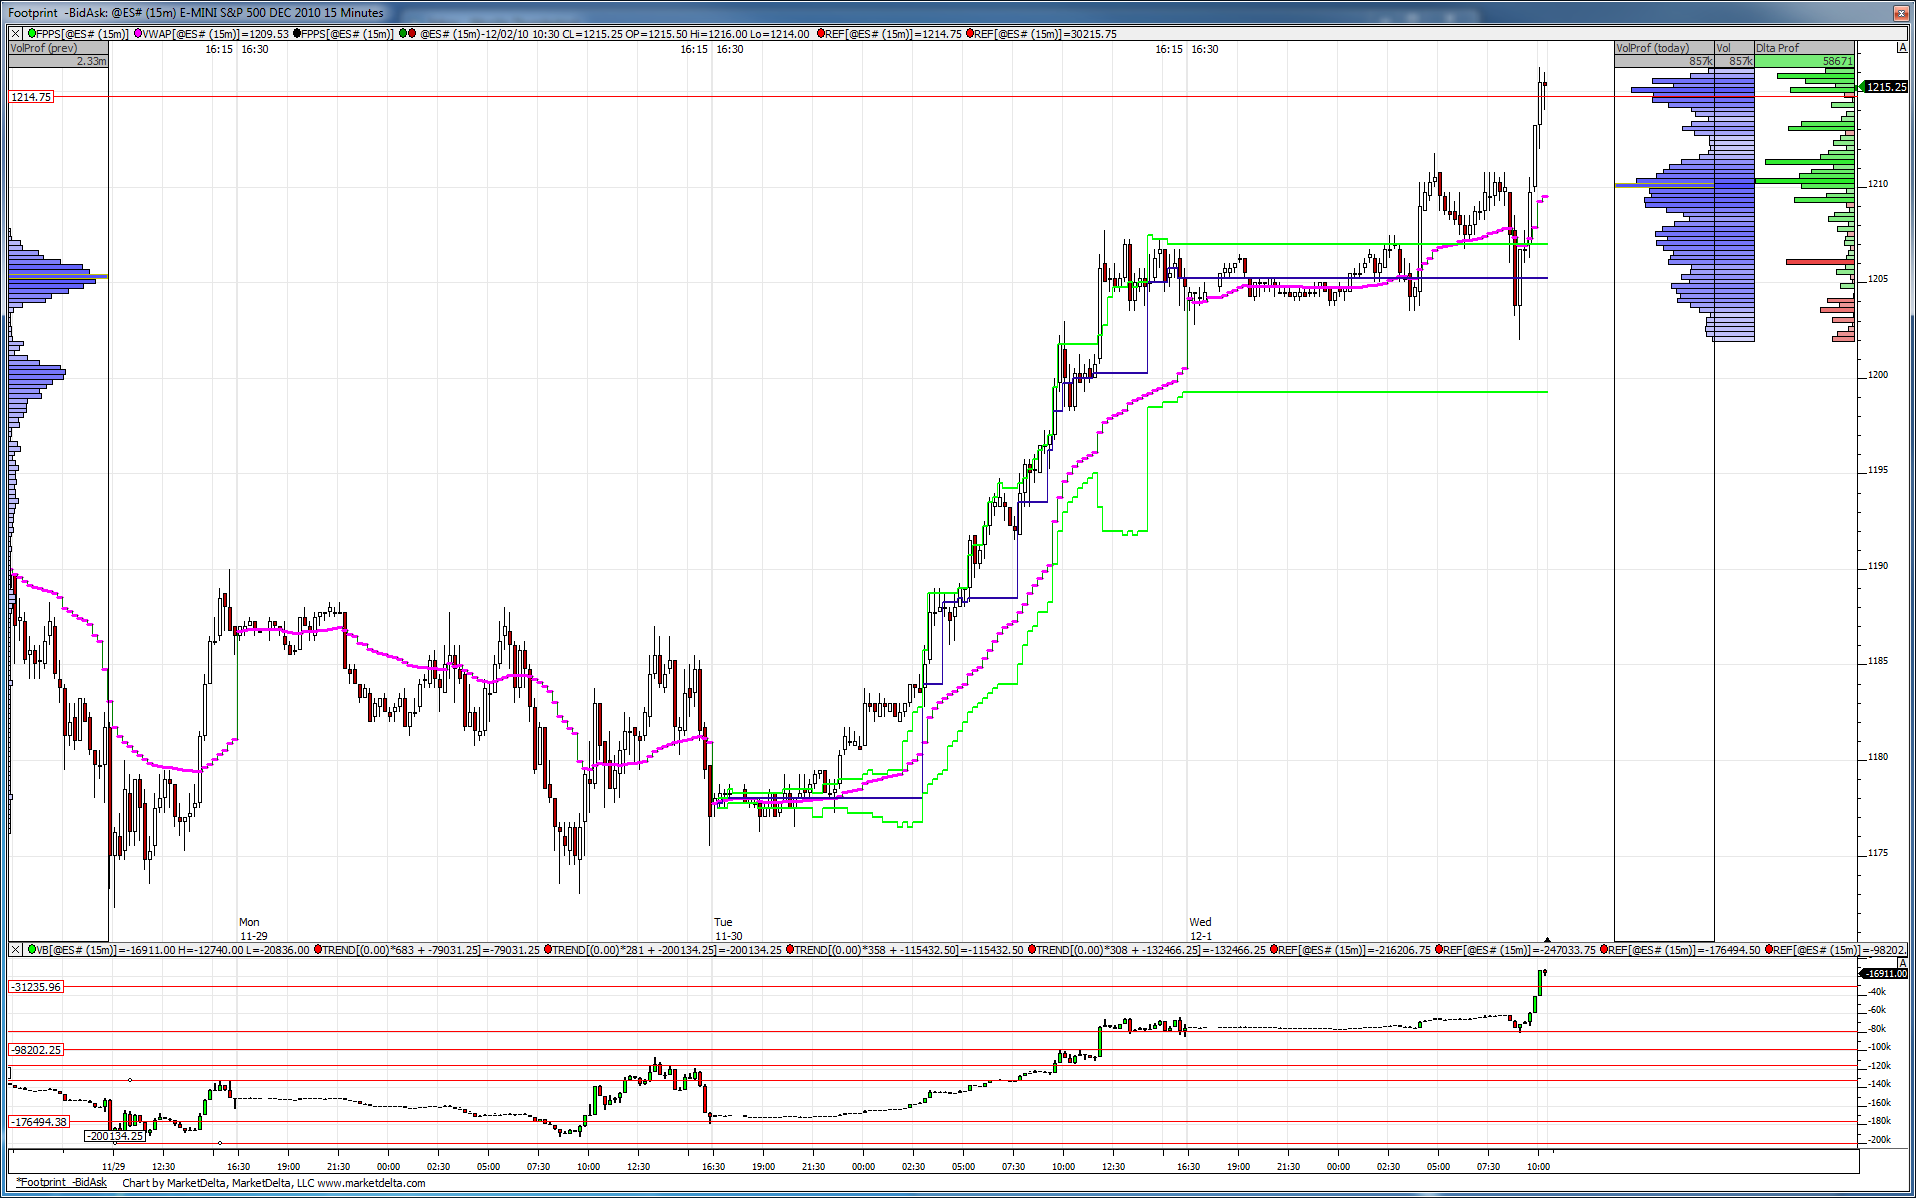
Task: Click the magenta VWAP indicator dot
Action: point(138,33)
